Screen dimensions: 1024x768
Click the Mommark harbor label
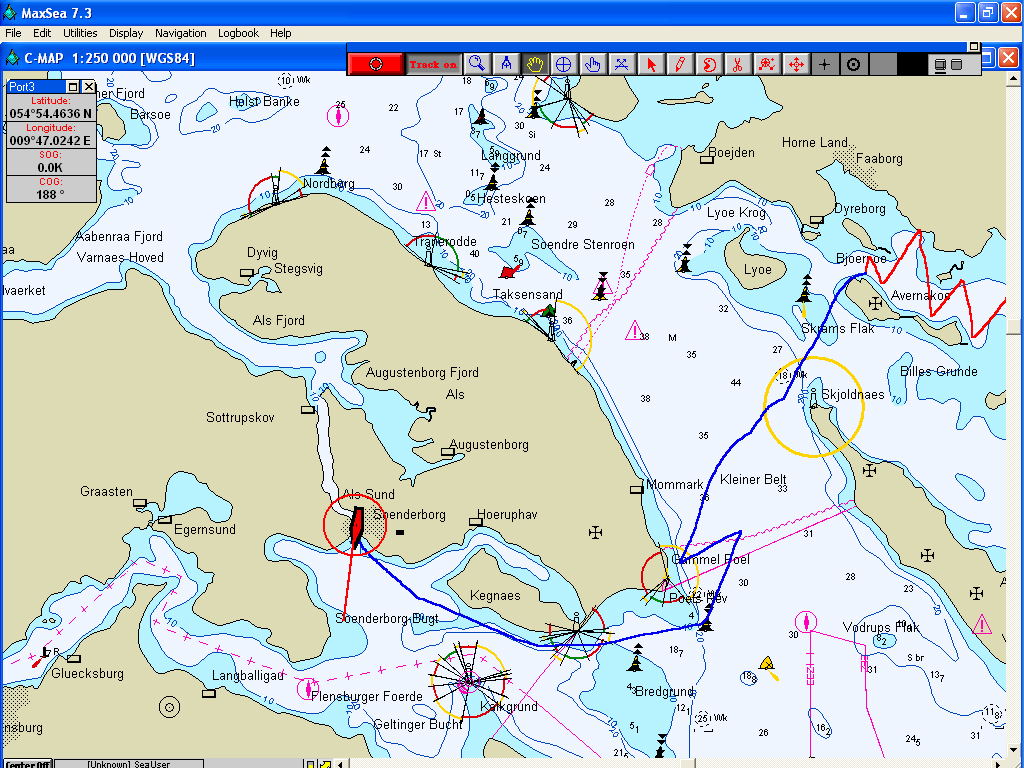[675, 485]
